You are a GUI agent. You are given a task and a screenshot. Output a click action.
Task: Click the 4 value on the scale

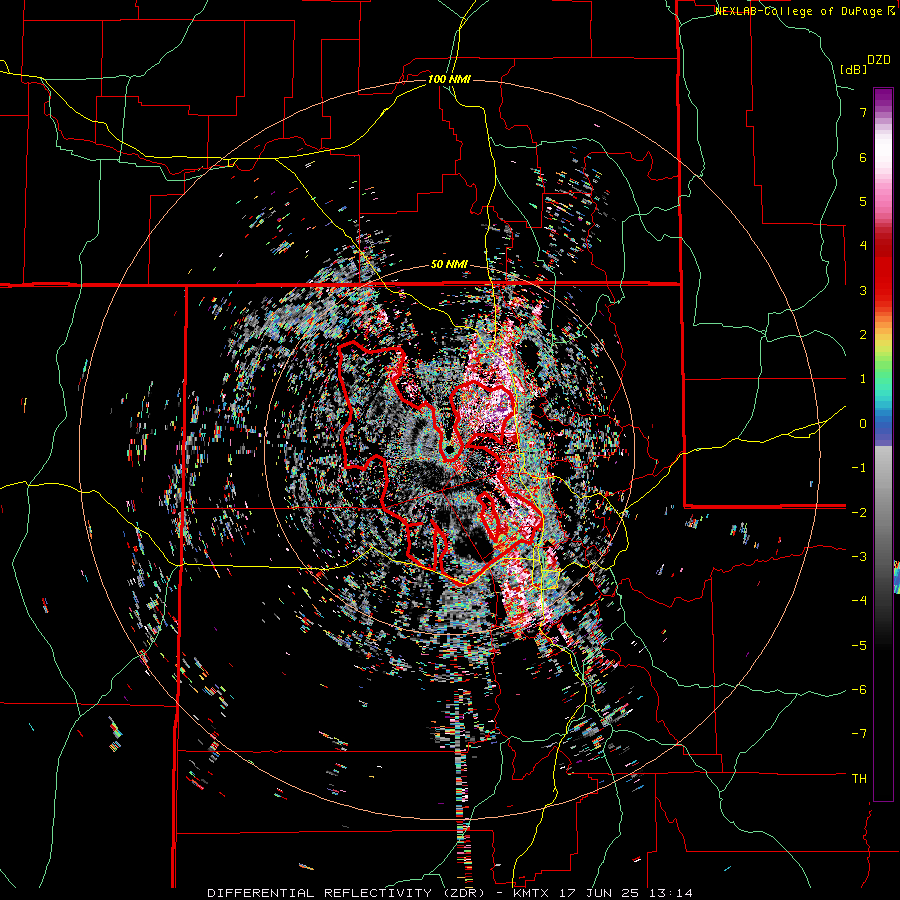(863, 246)
